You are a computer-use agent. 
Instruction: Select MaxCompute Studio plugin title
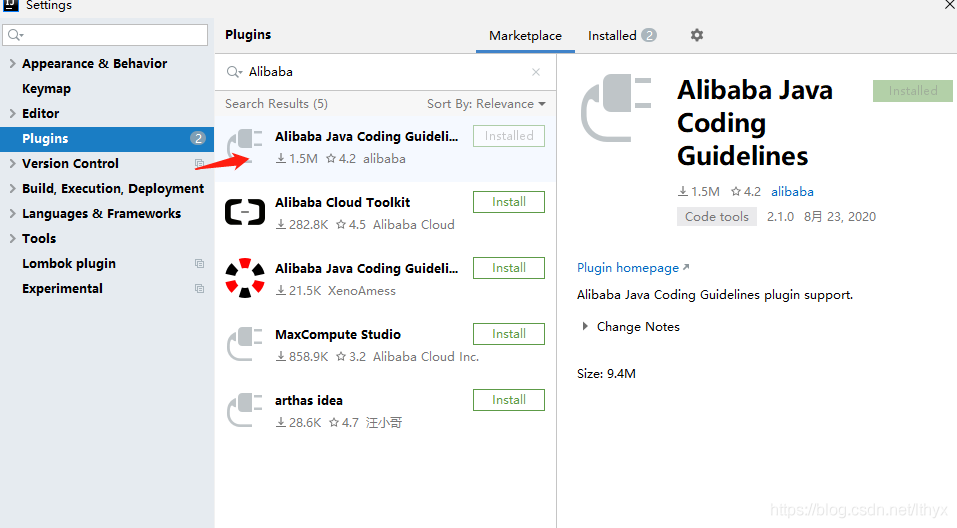[338, 335]
